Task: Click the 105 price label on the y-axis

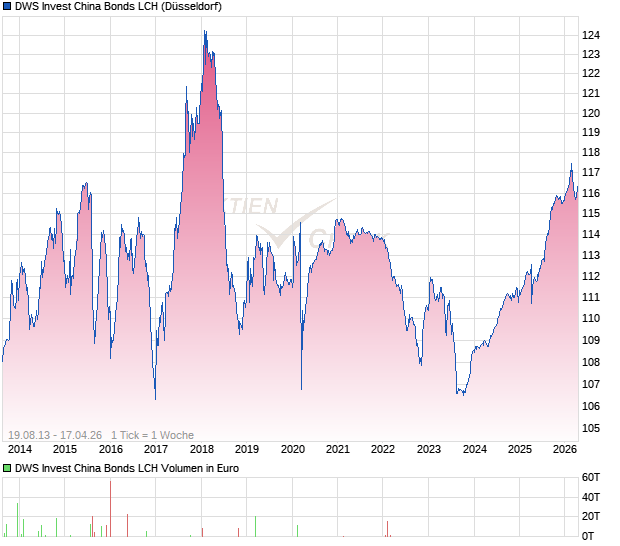Action: pyautogui.click(x=591, y=429)
